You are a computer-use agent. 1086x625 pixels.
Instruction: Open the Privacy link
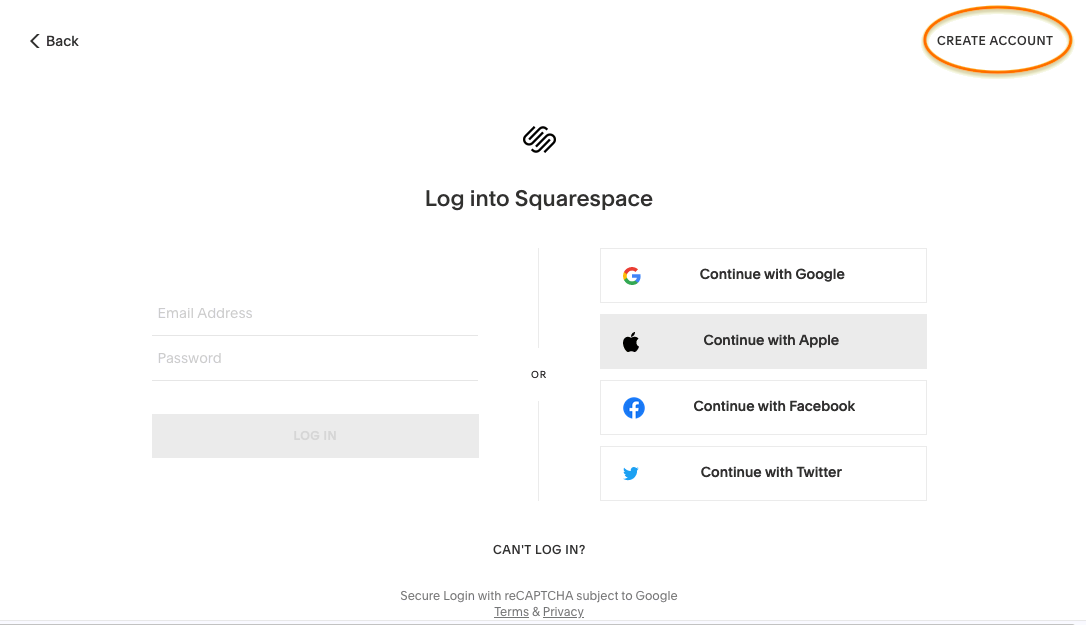(563, 612)
